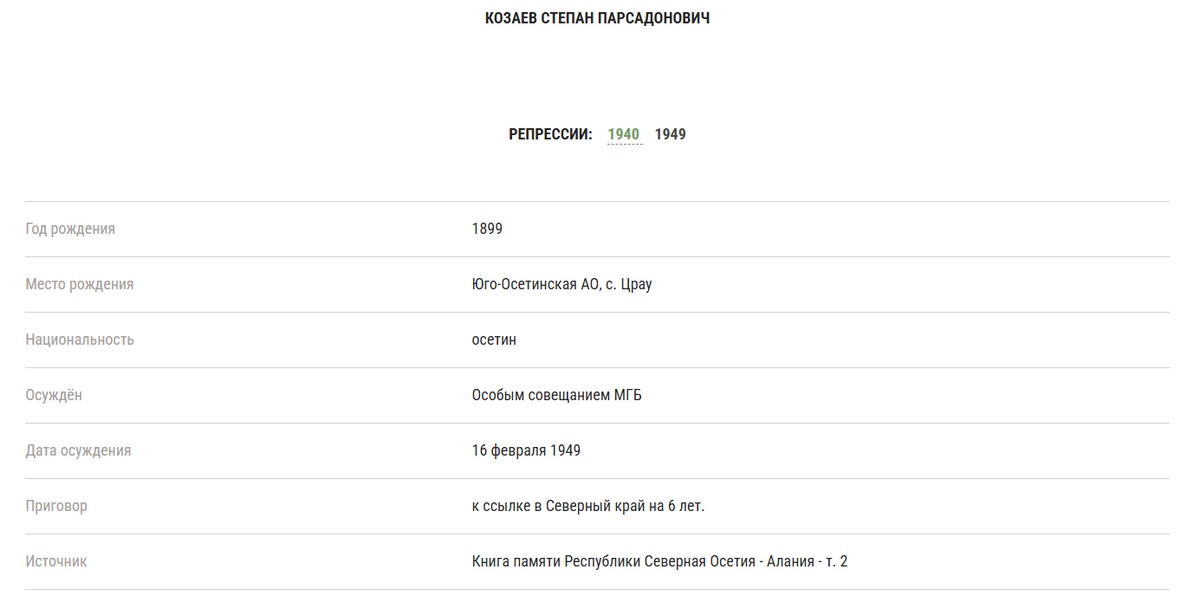Switch to the 1949 repression tab
This screenshot has height=615, width=1200.
(670, 135)
